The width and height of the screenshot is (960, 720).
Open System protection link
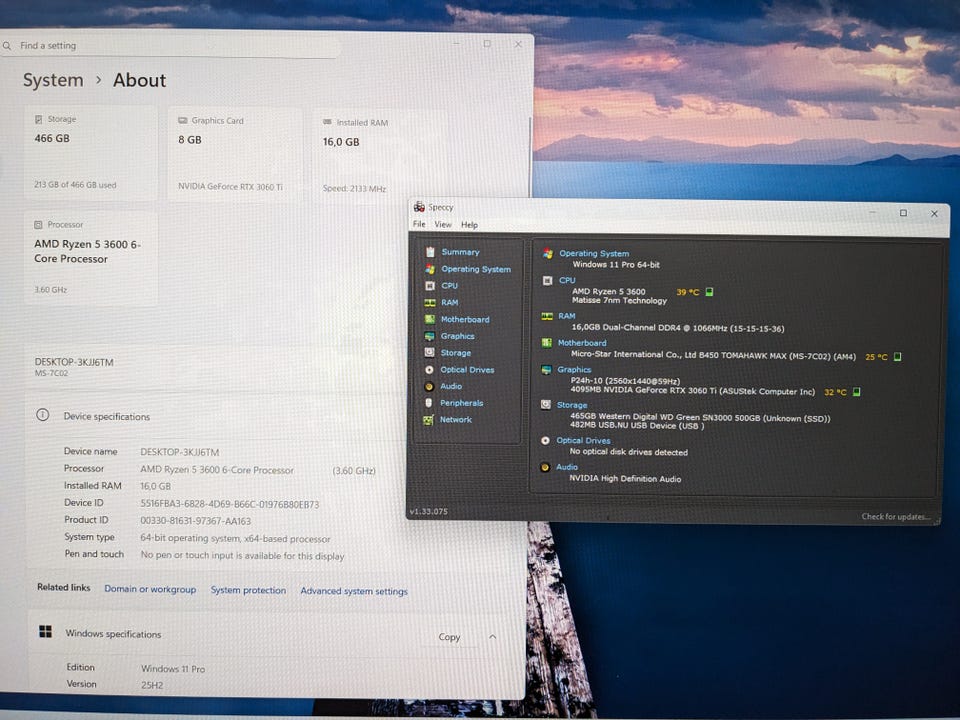tap(248, 590)
